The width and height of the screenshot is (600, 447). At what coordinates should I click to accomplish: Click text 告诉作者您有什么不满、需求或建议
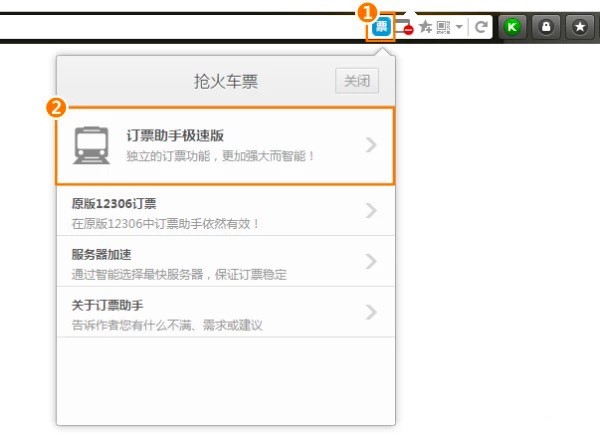click(167, 325)
